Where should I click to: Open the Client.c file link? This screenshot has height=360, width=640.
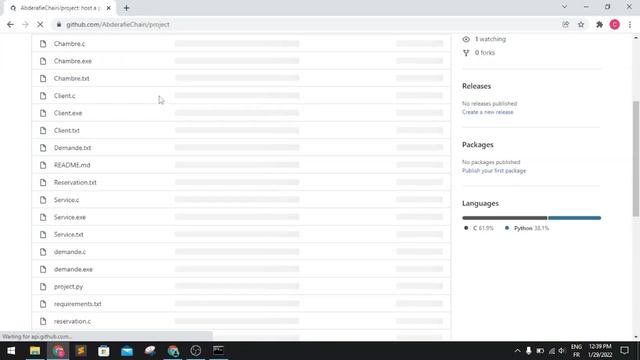coord(64,96)
